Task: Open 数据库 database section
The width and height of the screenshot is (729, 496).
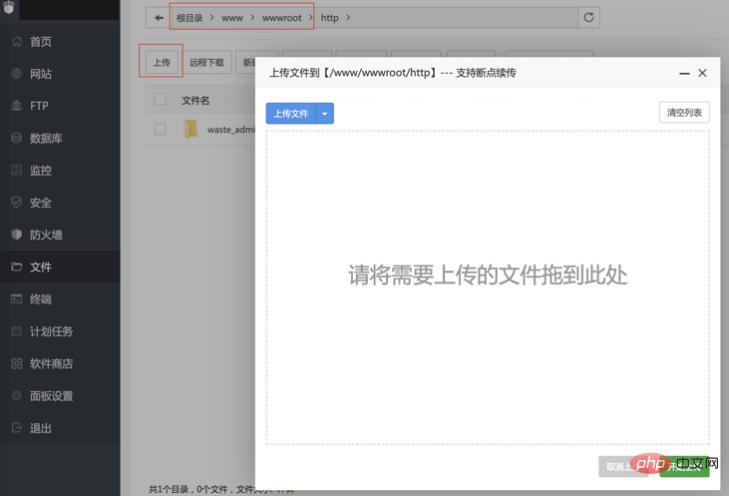Action: [x=46, y=138]
